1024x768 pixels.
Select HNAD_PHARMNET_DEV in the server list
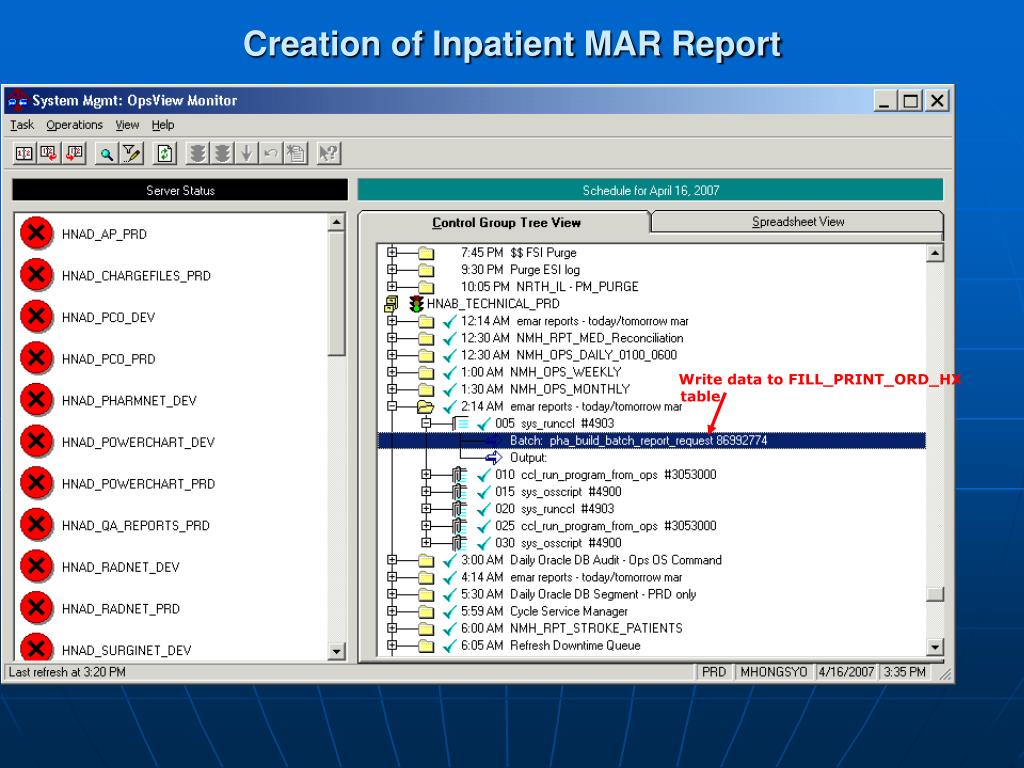[x=129, y=401]
